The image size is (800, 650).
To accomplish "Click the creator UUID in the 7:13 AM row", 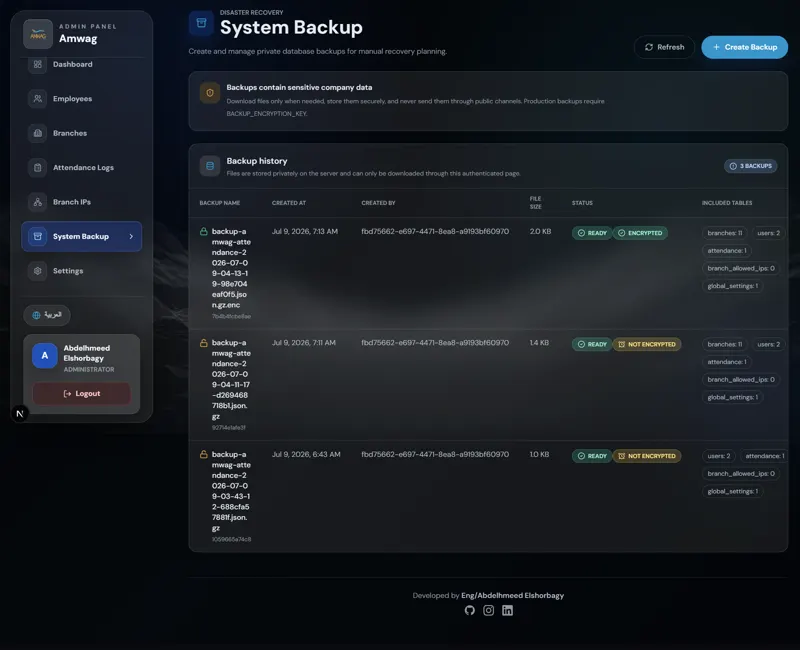I will (435, 232).
